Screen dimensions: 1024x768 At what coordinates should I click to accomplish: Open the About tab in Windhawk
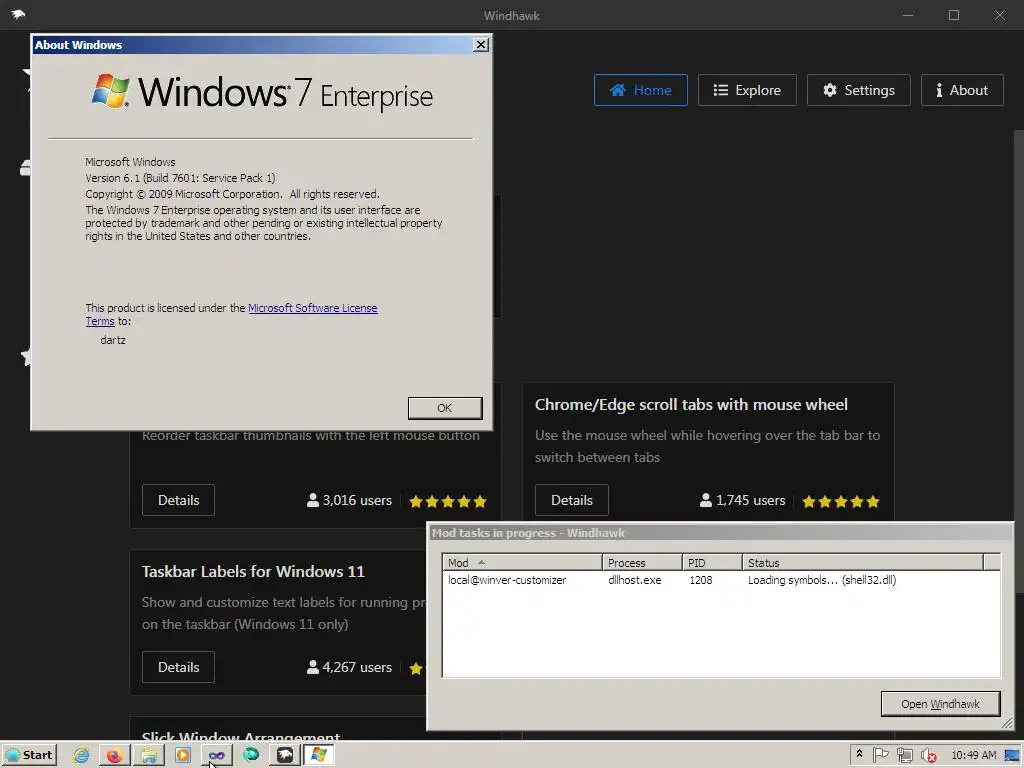[x=961, y=90]
